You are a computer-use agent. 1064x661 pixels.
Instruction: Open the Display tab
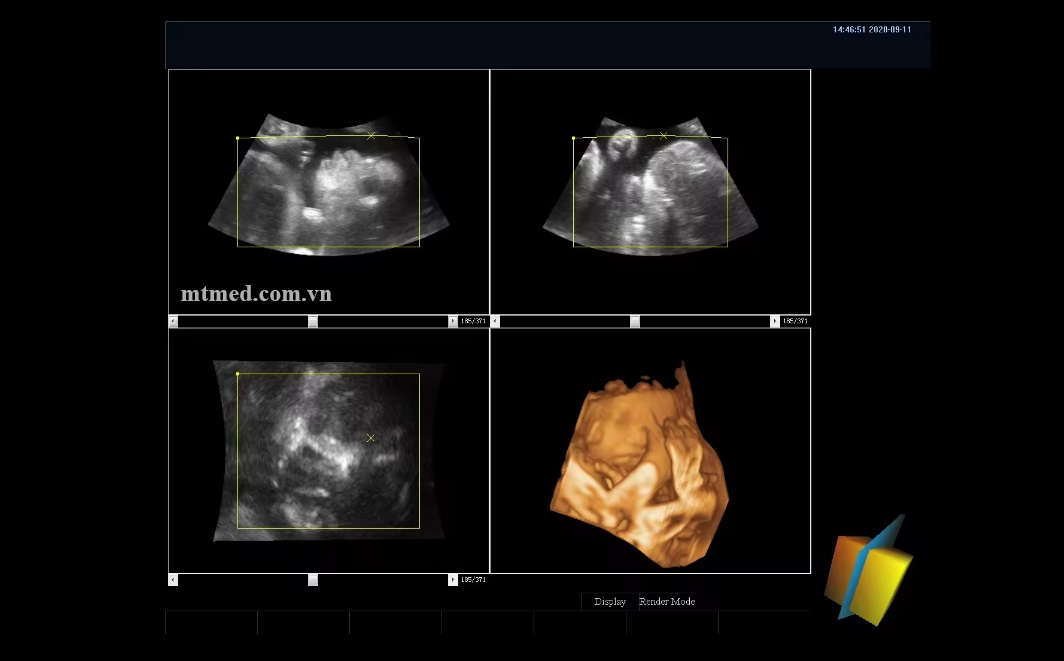click(610, 601)
